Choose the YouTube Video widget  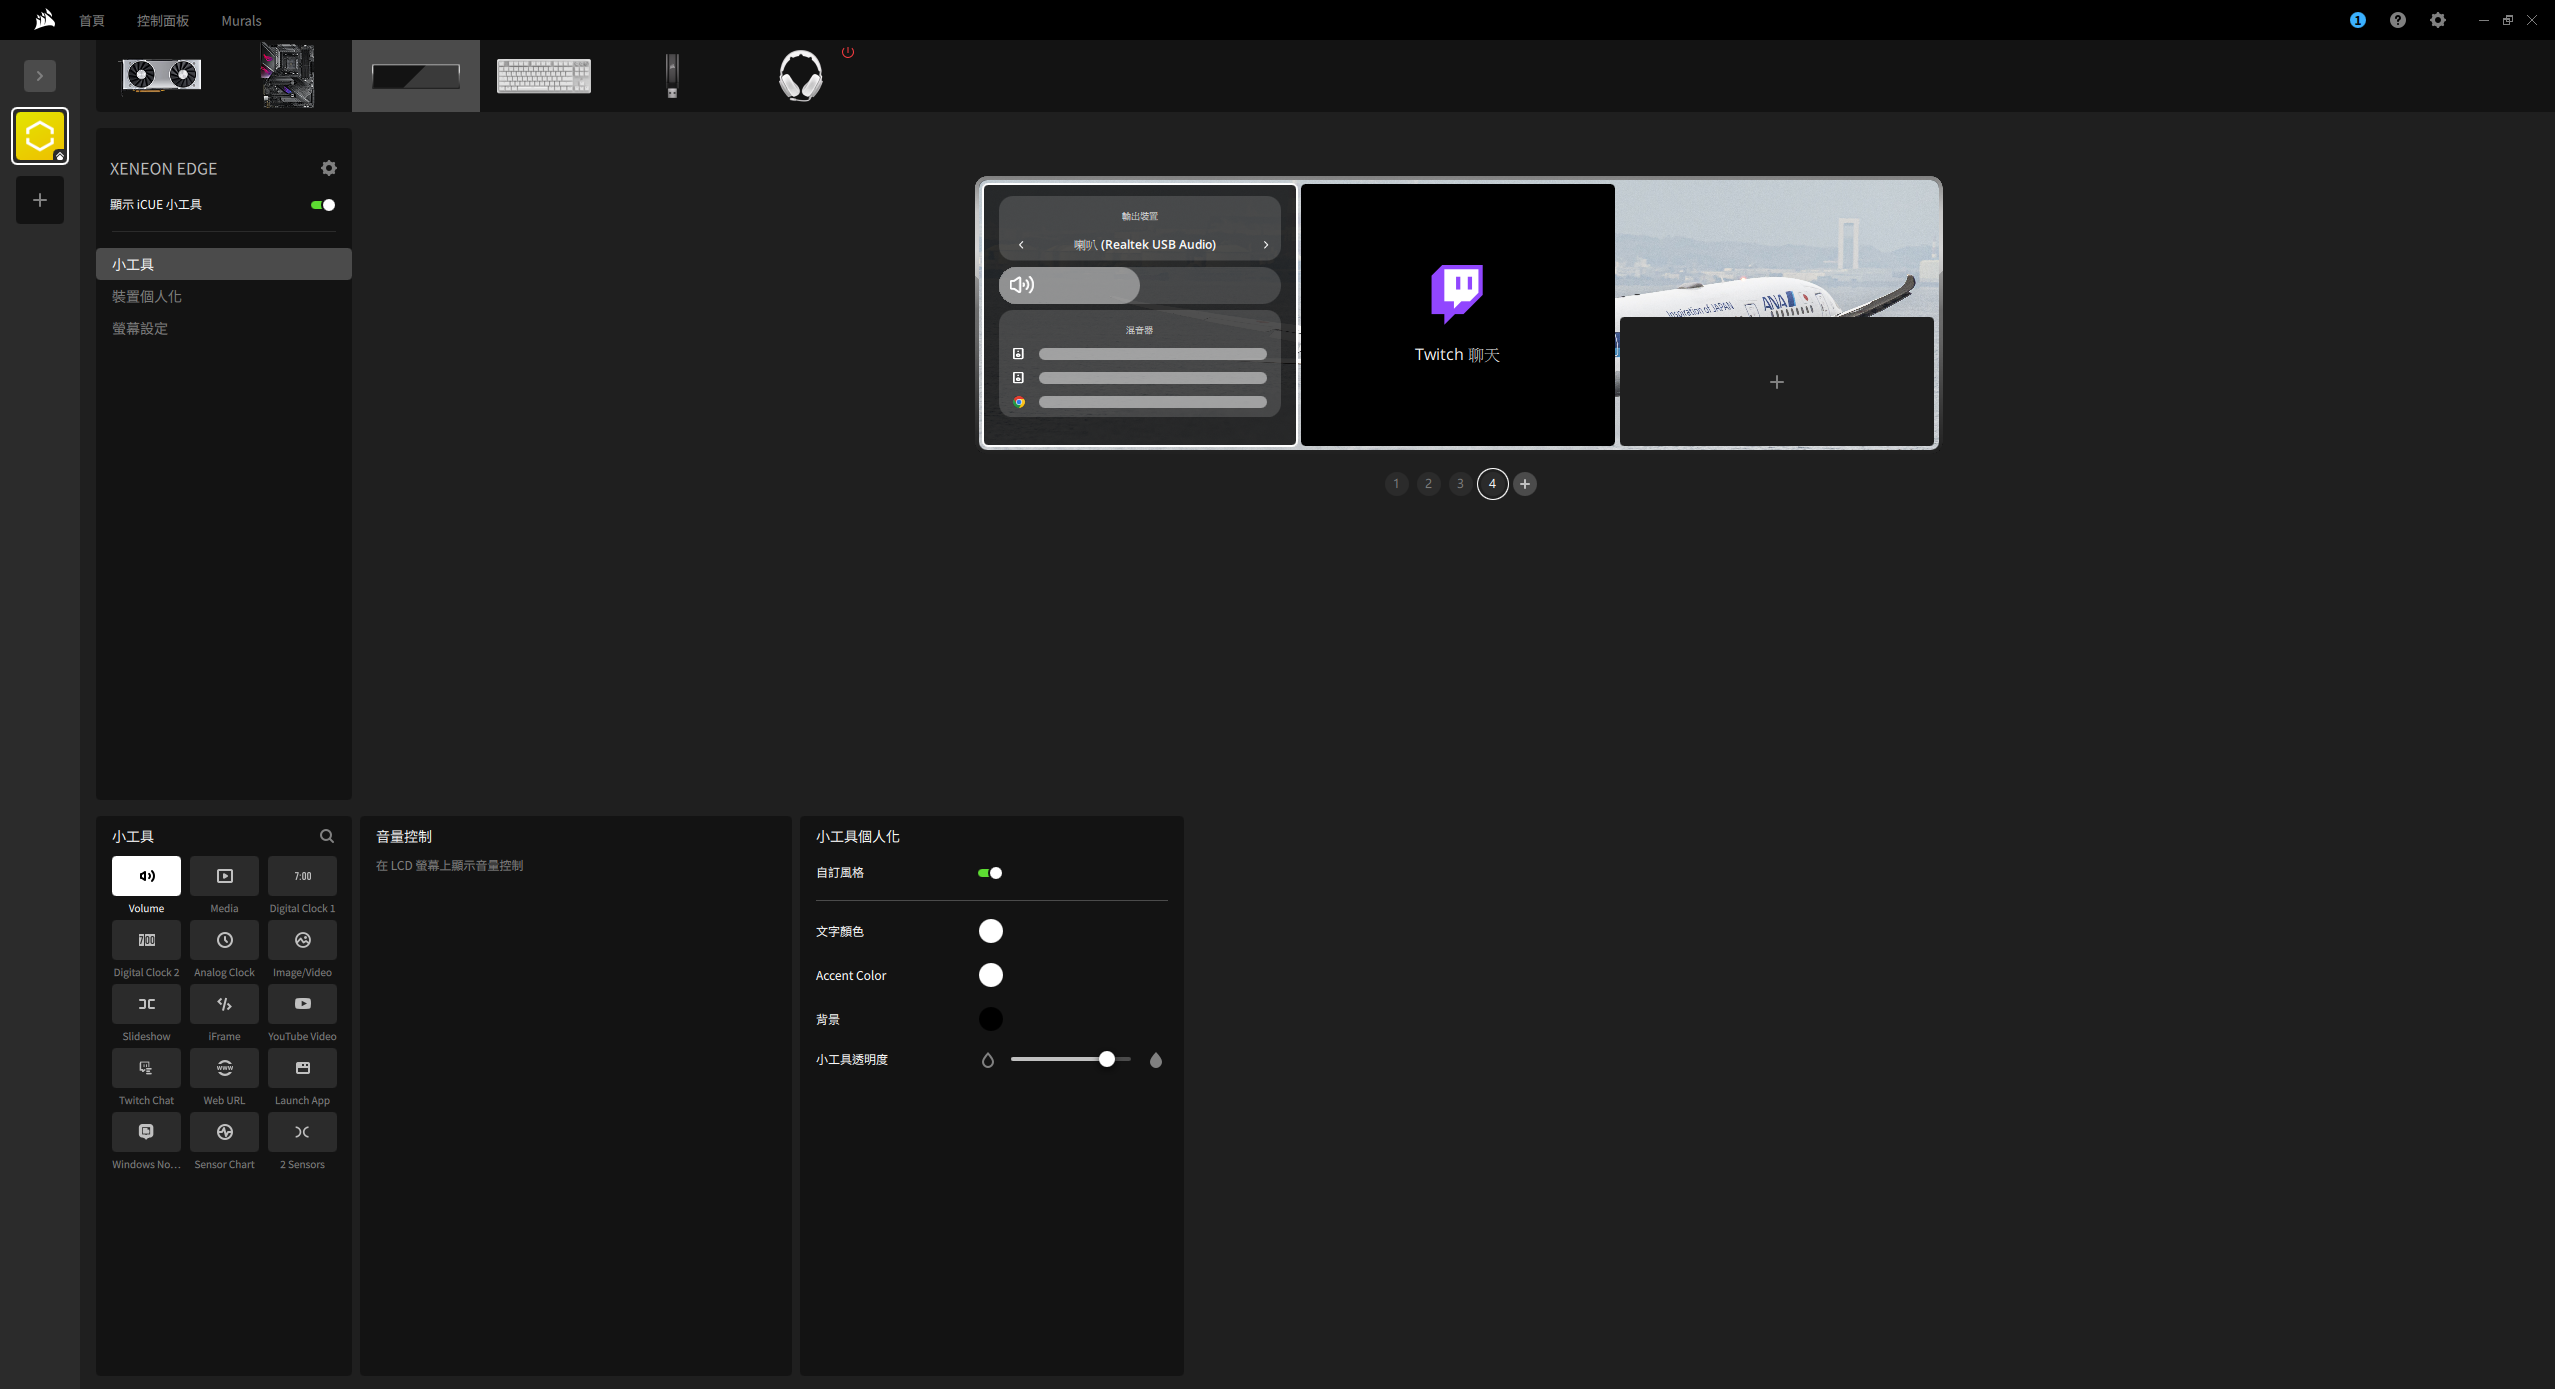pos(302,1004)
